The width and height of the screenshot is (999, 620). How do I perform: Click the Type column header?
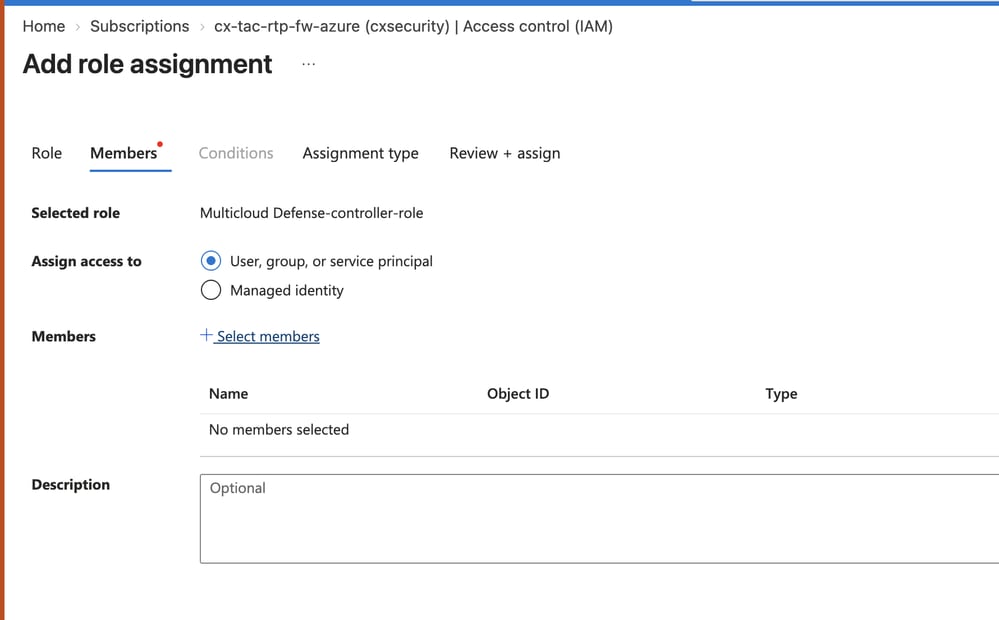(781, 394)
